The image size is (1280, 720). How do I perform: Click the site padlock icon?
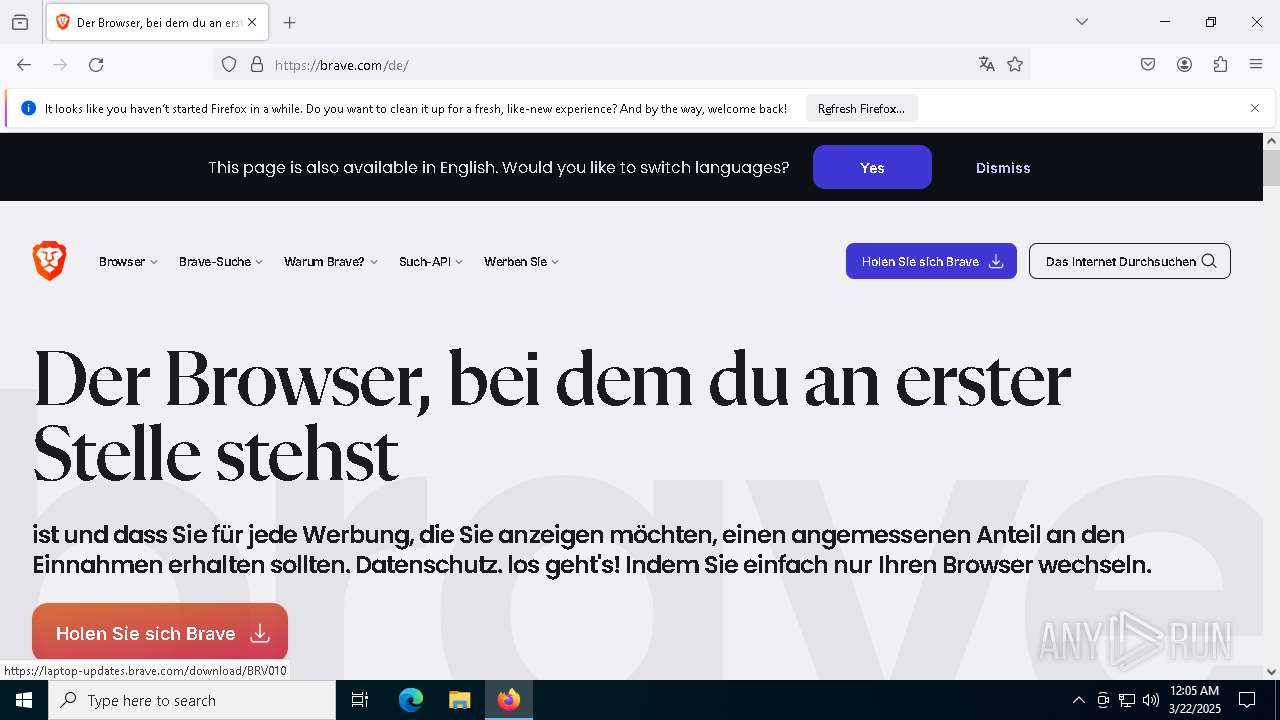coord(257,65)
